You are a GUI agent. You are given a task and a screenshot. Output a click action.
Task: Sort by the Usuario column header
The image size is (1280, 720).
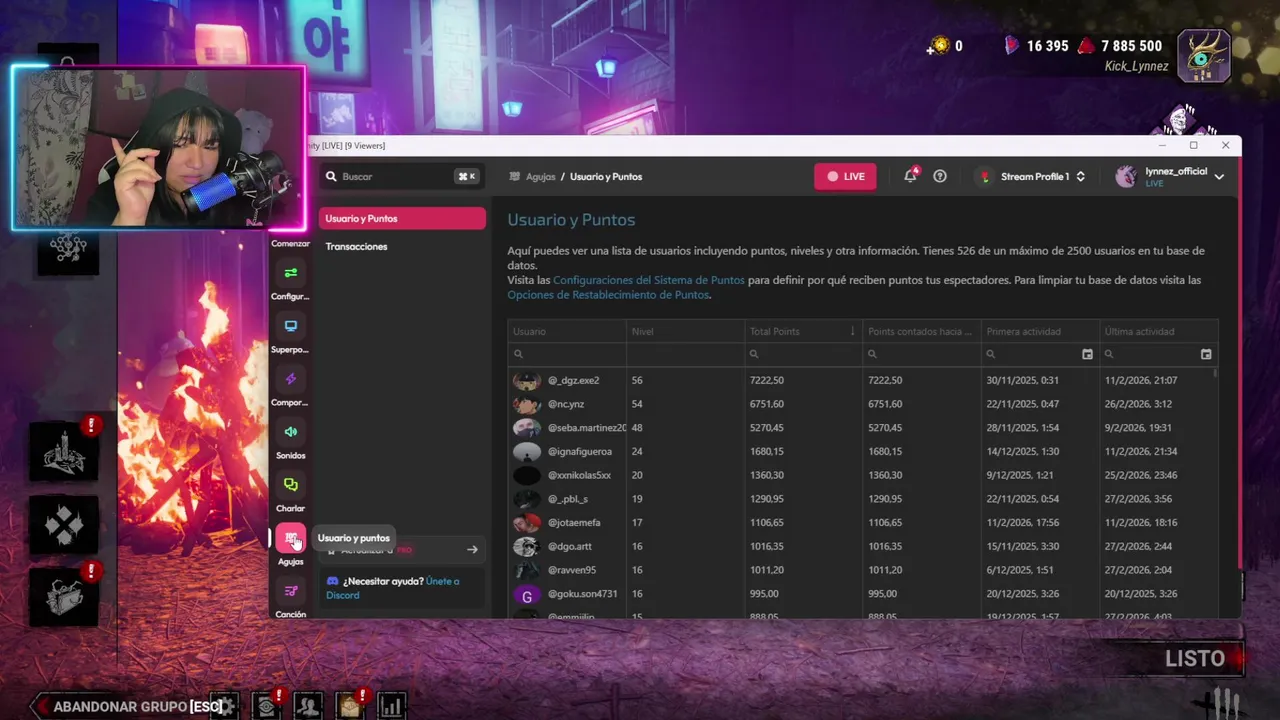point(567,331)
